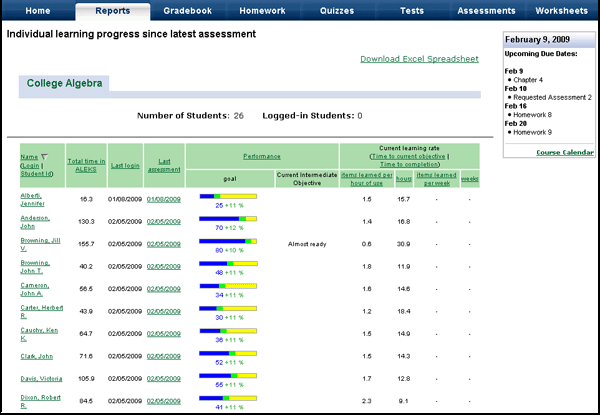Sort by the Name column header
Viewport: 600px width, 415px height.
point(29,157)
